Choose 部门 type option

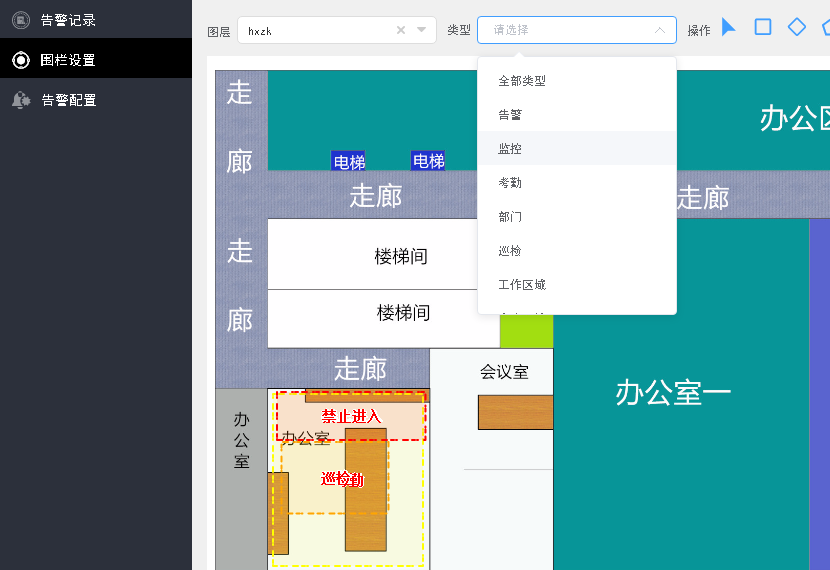[x=577, y=216]
